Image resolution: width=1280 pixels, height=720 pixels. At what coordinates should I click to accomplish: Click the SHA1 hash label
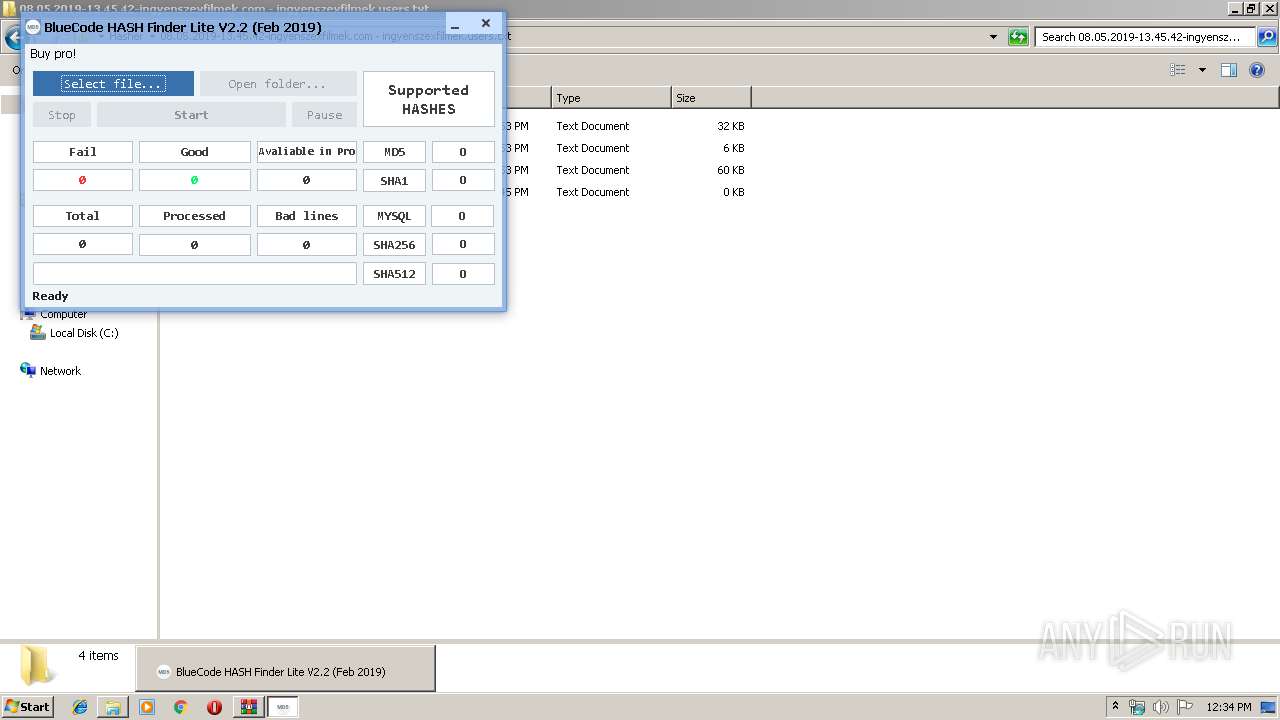click(x=394, y=181)
